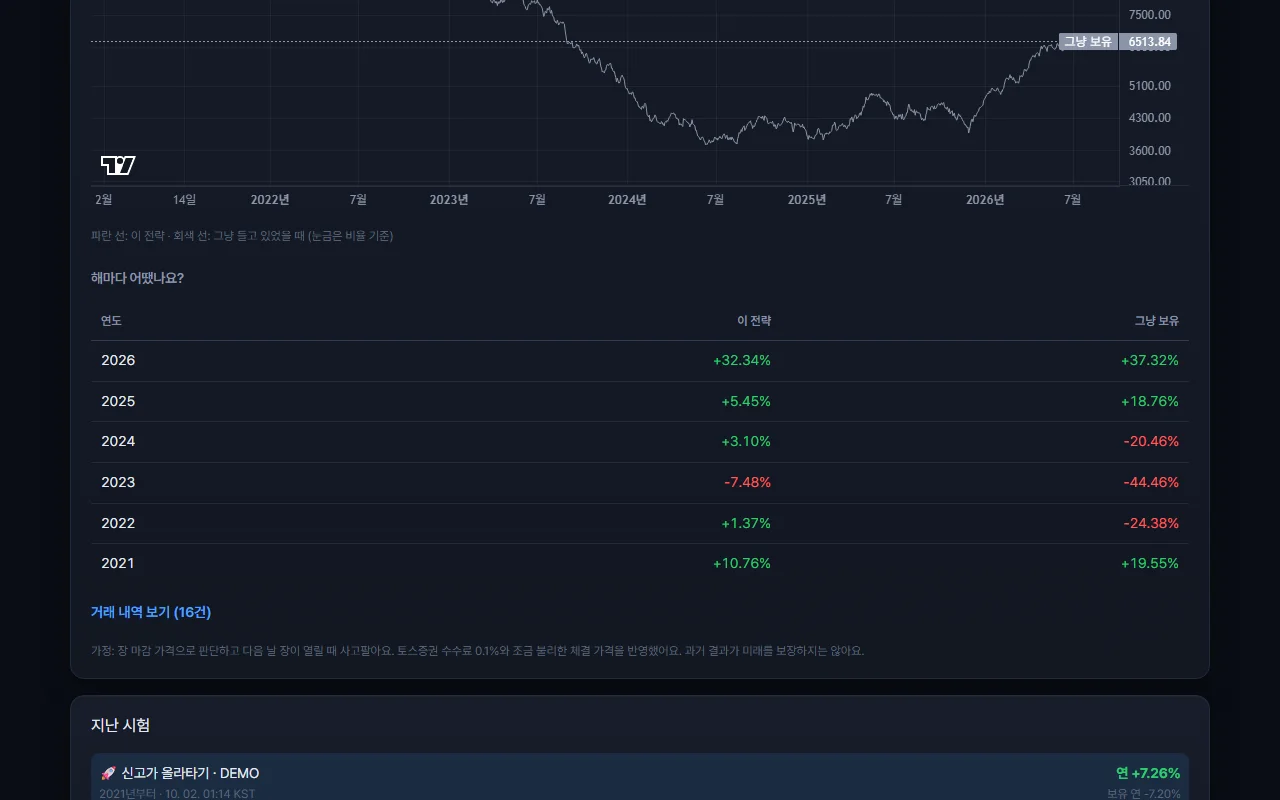Click the 지난 시험 section heading
This screenshot has height=800, width=1280.
coord(121,725)
